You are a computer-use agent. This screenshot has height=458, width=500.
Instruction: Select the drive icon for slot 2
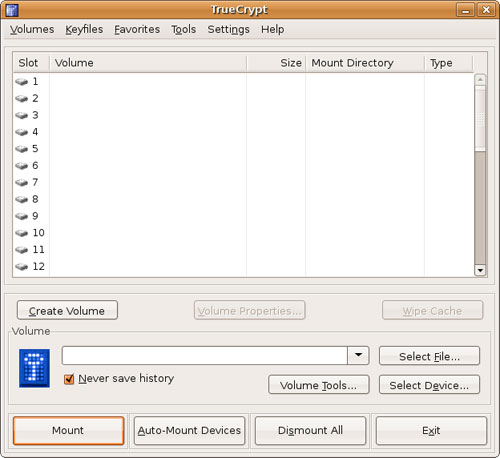click(x=22, y=98)
